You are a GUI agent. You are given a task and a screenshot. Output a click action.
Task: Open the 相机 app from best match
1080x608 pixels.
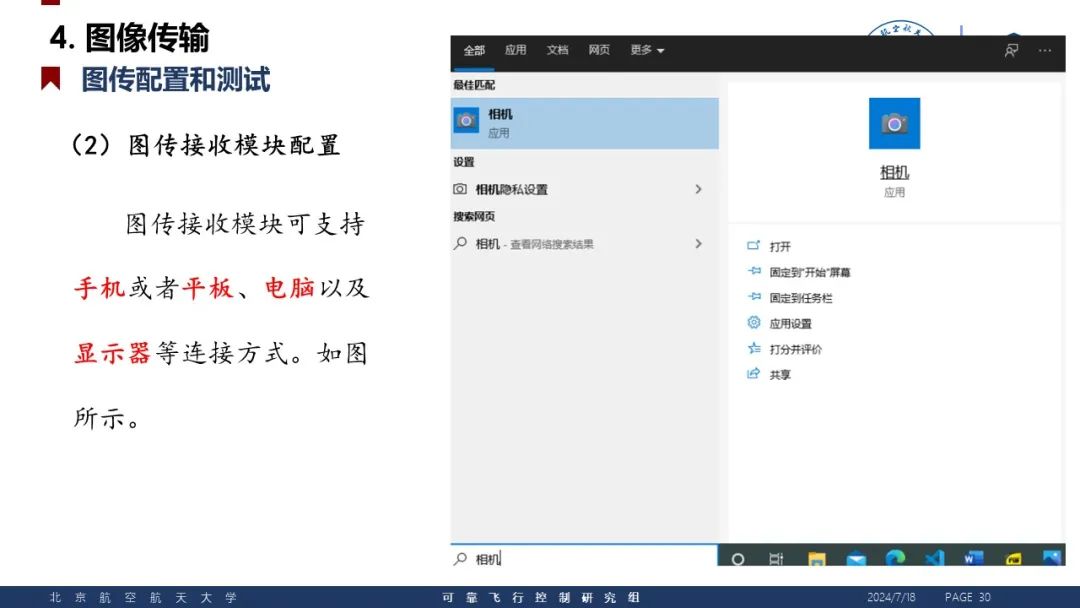click(x=584, y=123)
